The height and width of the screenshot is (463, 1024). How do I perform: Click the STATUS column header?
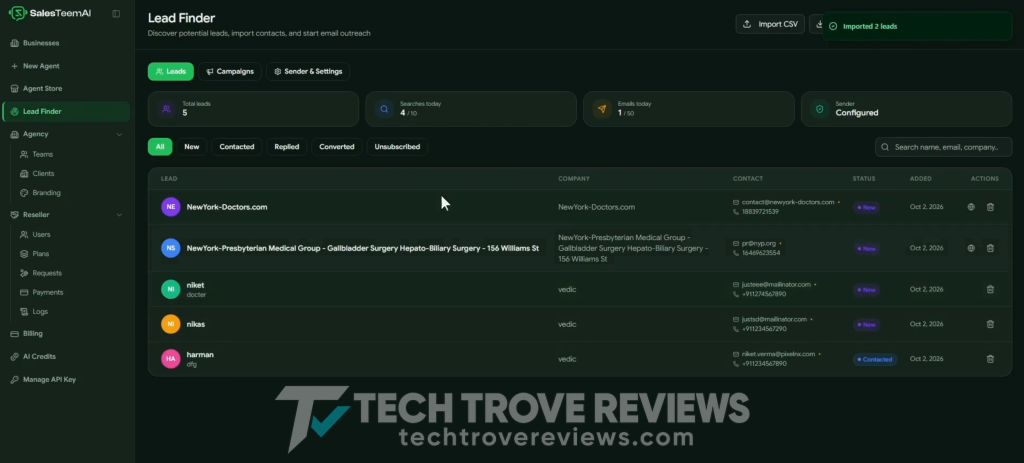(x=863, y=179)
